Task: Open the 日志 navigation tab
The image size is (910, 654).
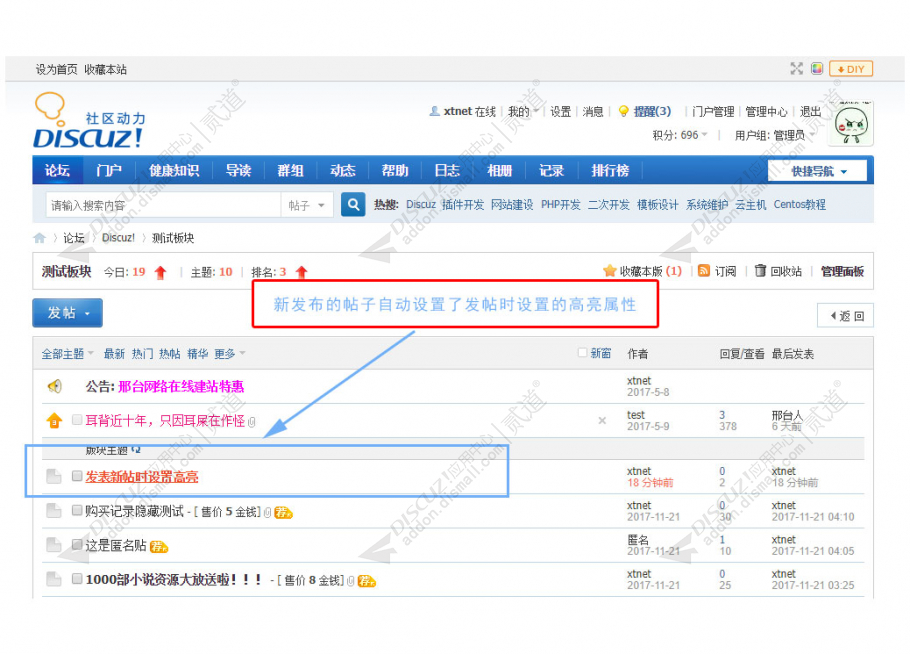Action: coord(447,171)
